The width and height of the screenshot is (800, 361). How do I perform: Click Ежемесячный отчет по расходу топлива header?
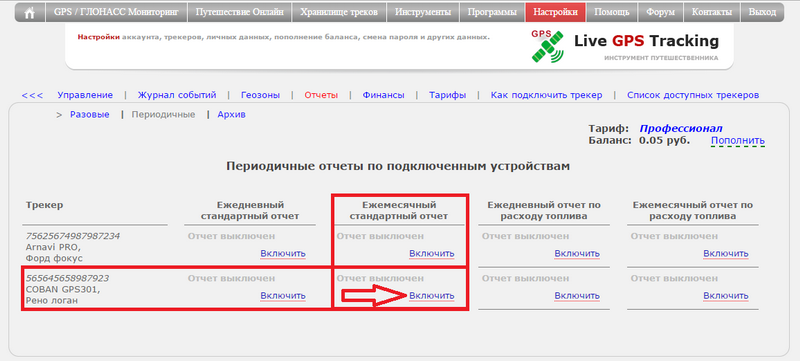(693, 211)
